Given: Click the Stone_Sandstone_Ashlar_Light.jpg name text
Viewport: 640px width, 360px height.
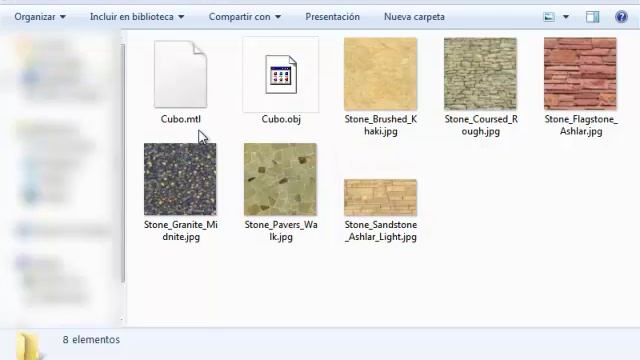Looking at the screenshot, I should click(x=380, y=231).
